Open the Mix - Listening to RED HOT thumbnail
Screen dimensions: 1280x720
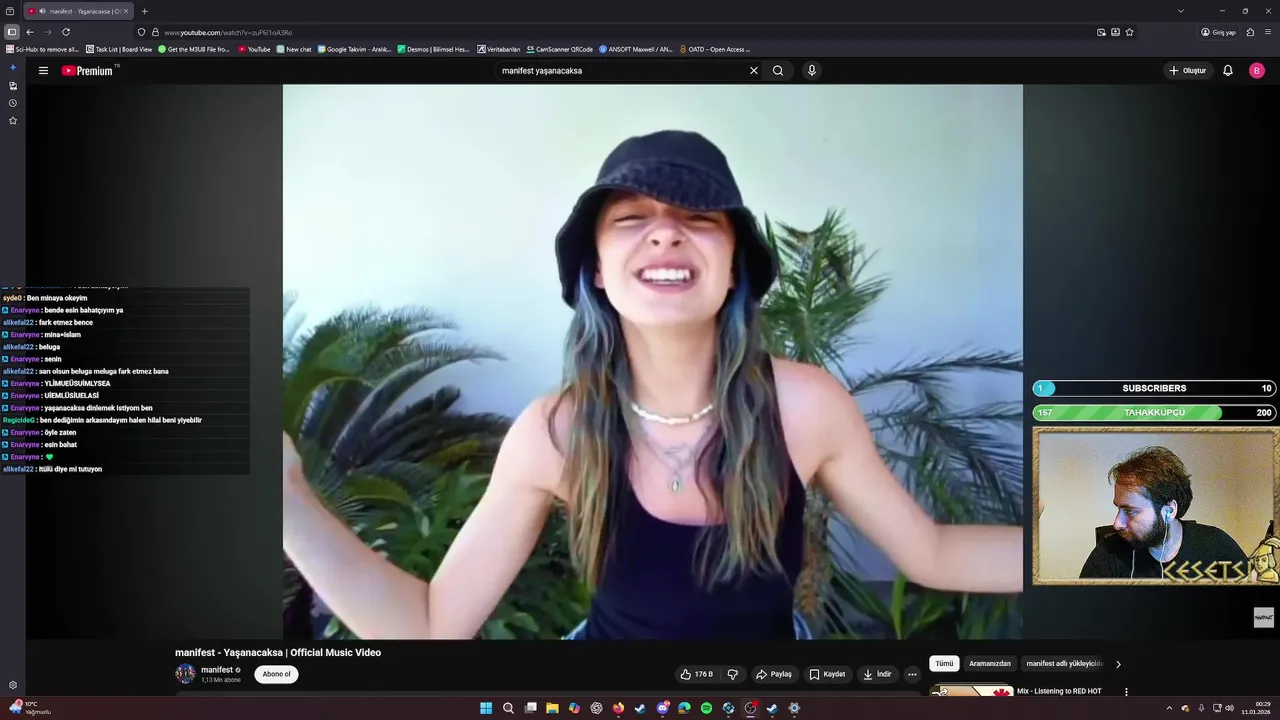point(972,691)
